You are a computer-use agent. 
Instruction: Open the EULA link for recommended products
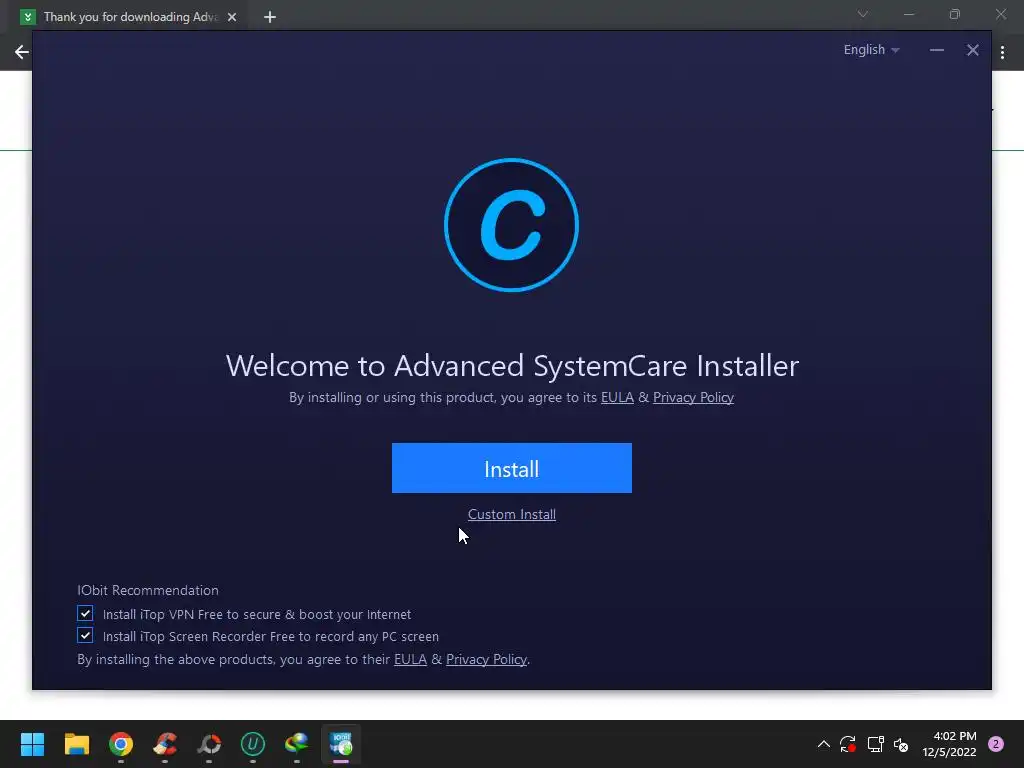click(x=410, y=660)
